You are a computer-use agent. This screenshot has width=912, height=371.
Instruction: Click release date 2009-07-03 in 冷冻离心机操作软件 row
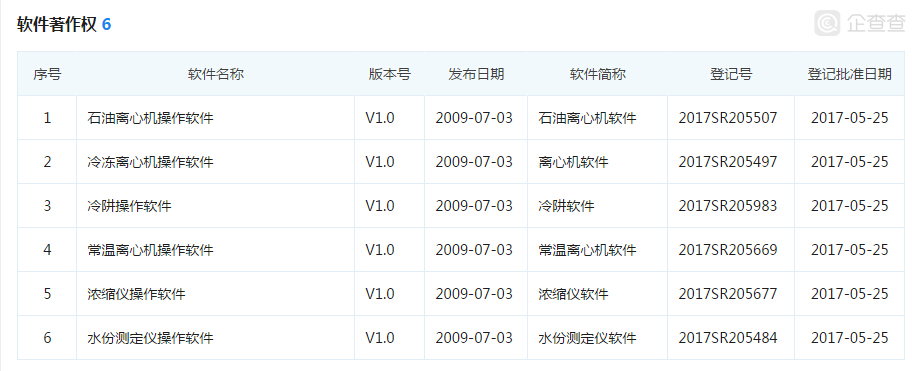click(474, 162)
